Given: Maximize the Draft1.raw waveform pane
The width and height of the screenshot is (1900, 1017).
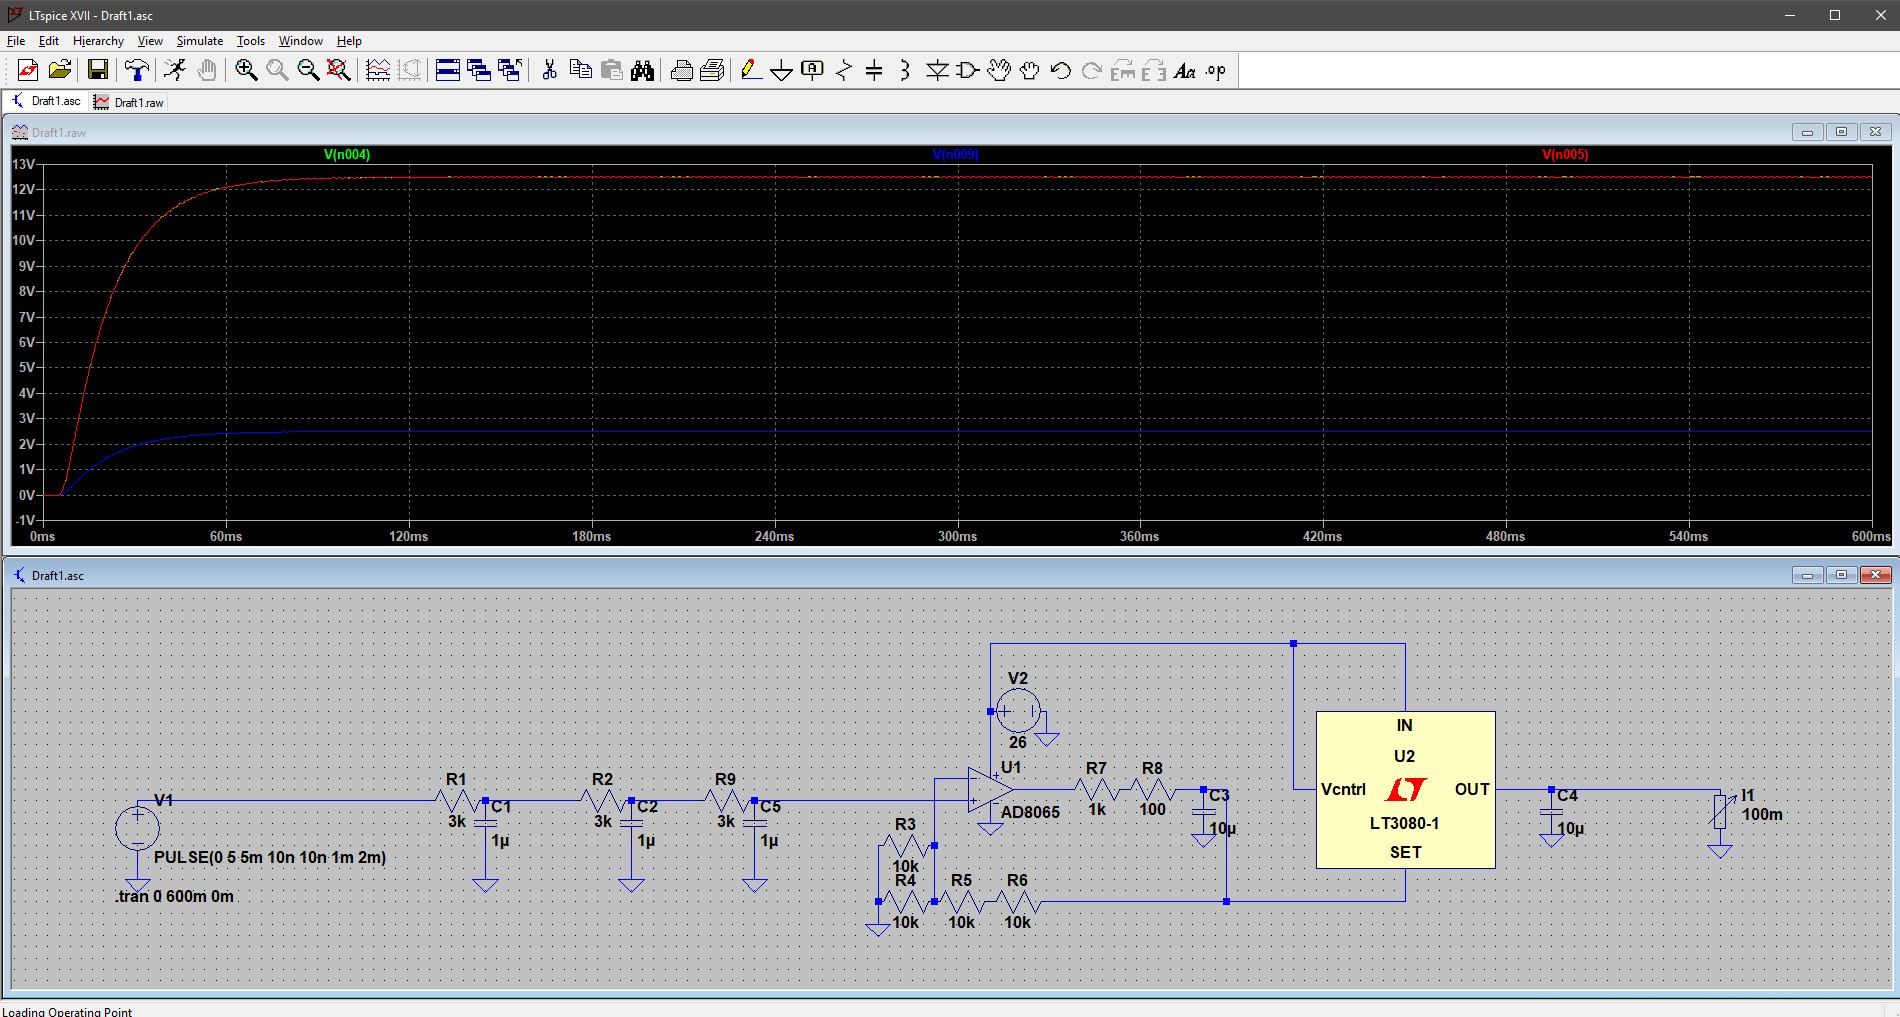Looking at the screenshot, I should [x=1841, y=132].
